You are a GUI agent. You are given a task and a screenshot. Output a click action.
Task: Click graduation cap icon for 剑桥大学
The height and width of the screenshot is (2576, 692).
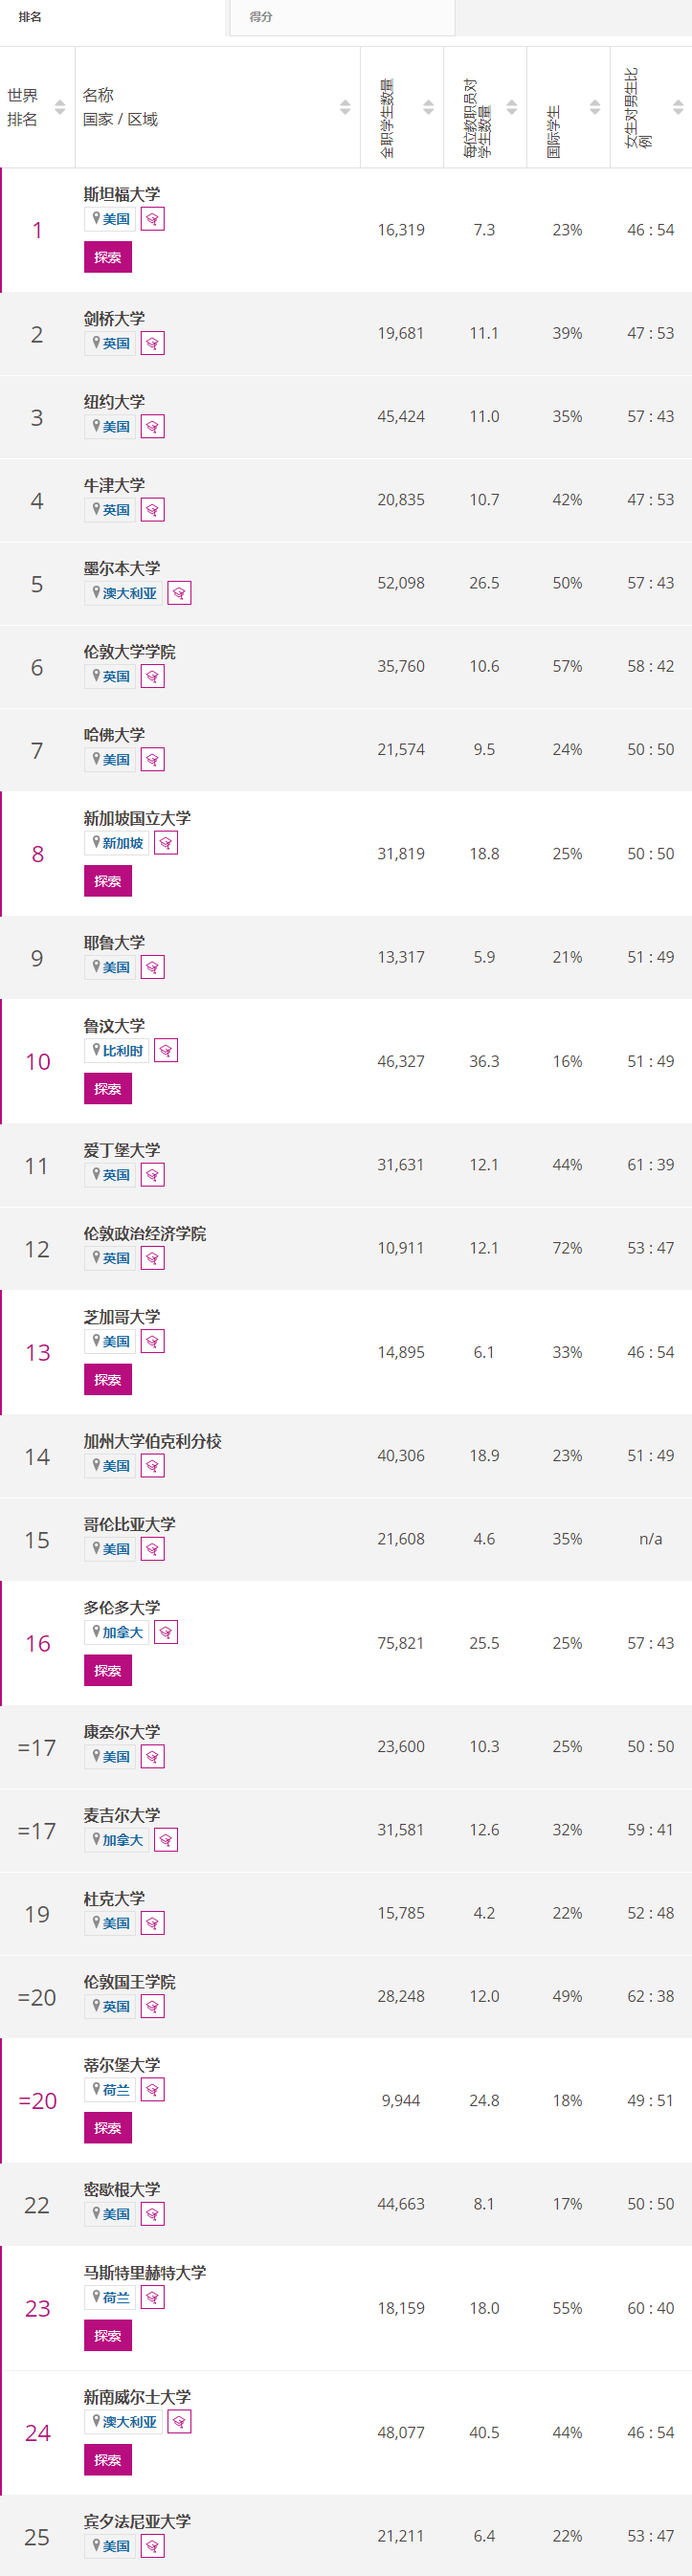pos(153,343)
